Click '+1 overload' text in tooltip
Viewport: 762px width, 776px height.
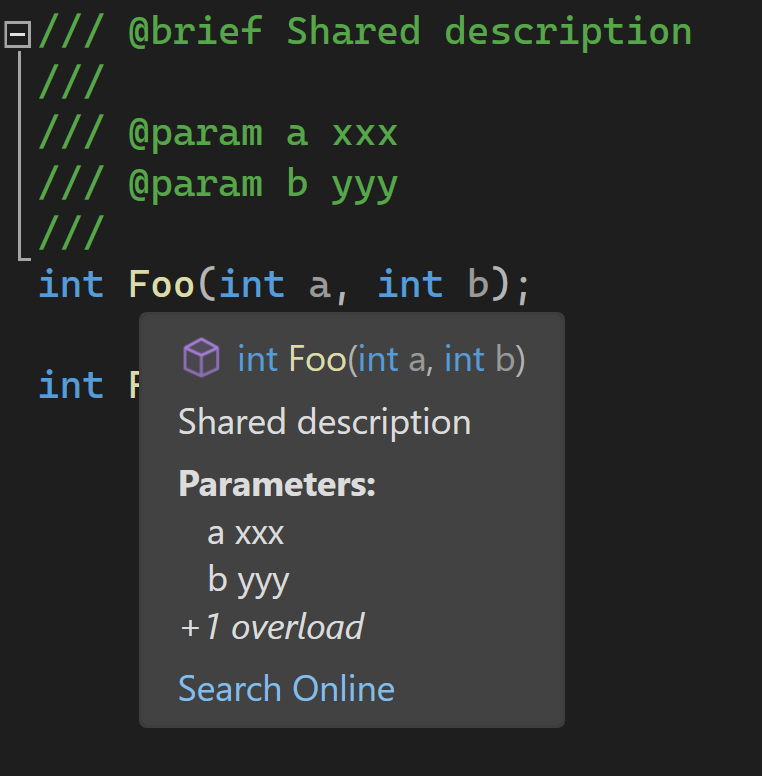(x=272, y=627)
